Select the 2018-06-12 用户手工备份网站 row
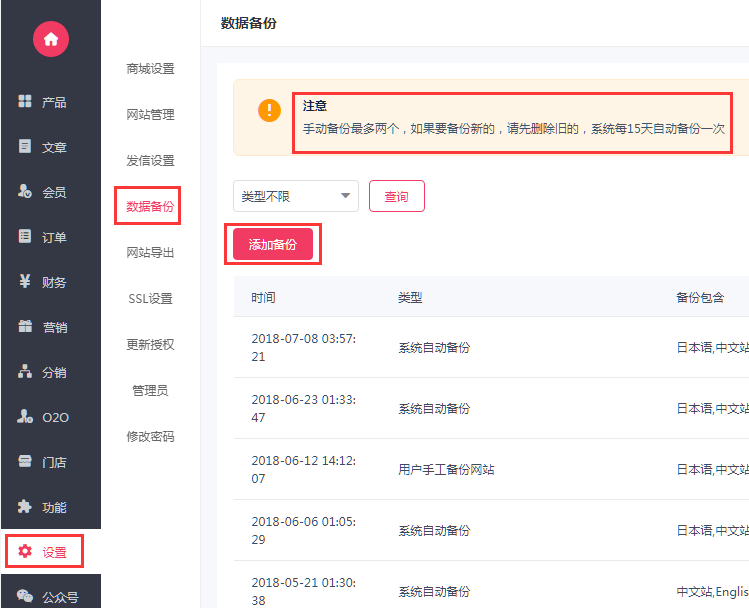Viewport: 749px width, 608px height. point(446,469)
